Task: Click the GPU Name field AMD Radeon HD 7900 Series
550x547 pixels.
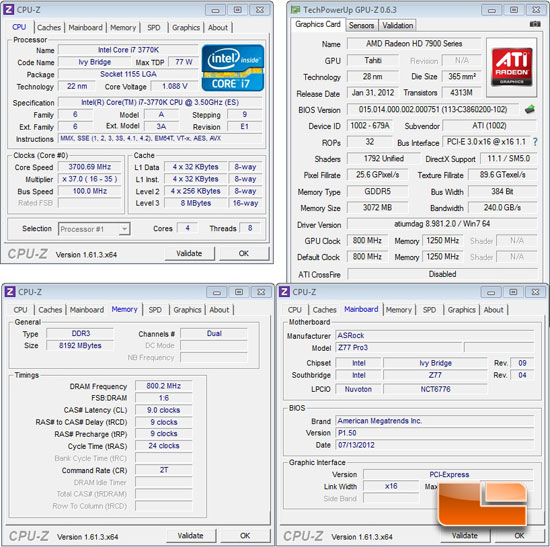Action: pos(414,44)
